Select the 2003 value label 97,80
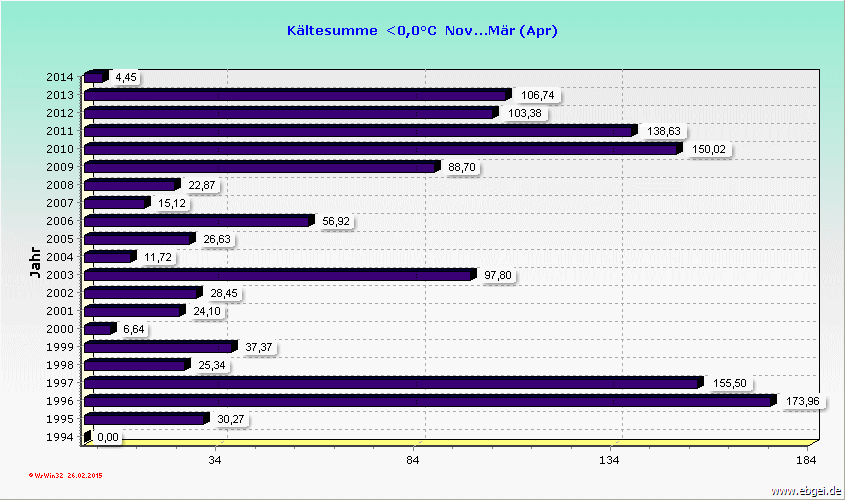 point(497,275)
